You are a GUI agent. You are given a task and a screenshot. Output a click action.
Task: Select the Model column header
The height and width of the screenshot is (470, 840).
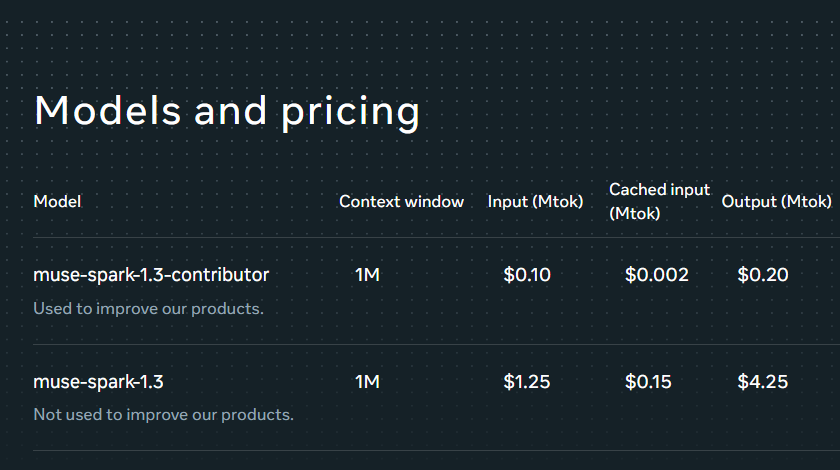coord(57,202)
